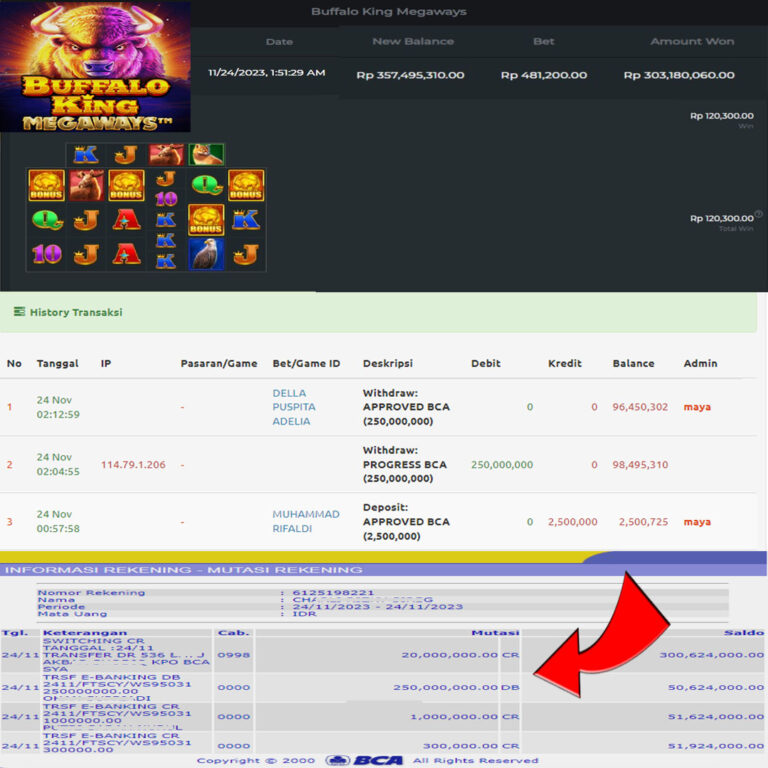Click the Balance column header
This screenshot has width=768, height=768.
click(633, 363)
